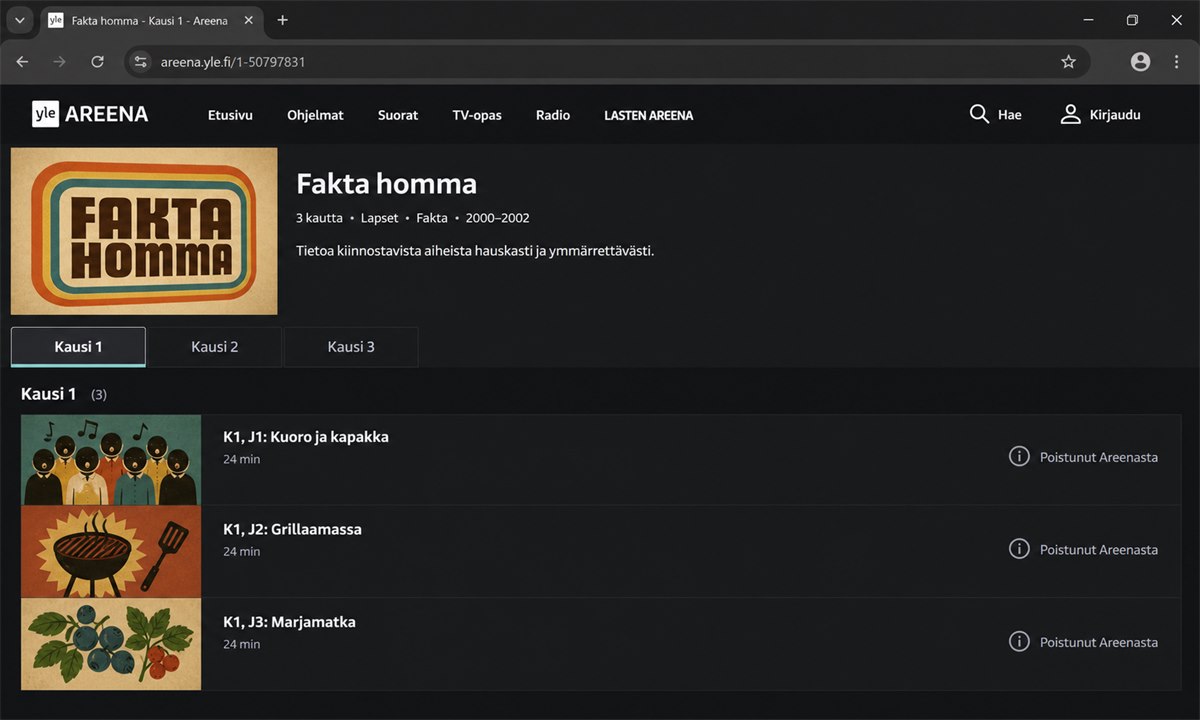The height and width of the screenshot is (720, 1200).
Task: Maximize the browser window
Action: (1132, 20)
